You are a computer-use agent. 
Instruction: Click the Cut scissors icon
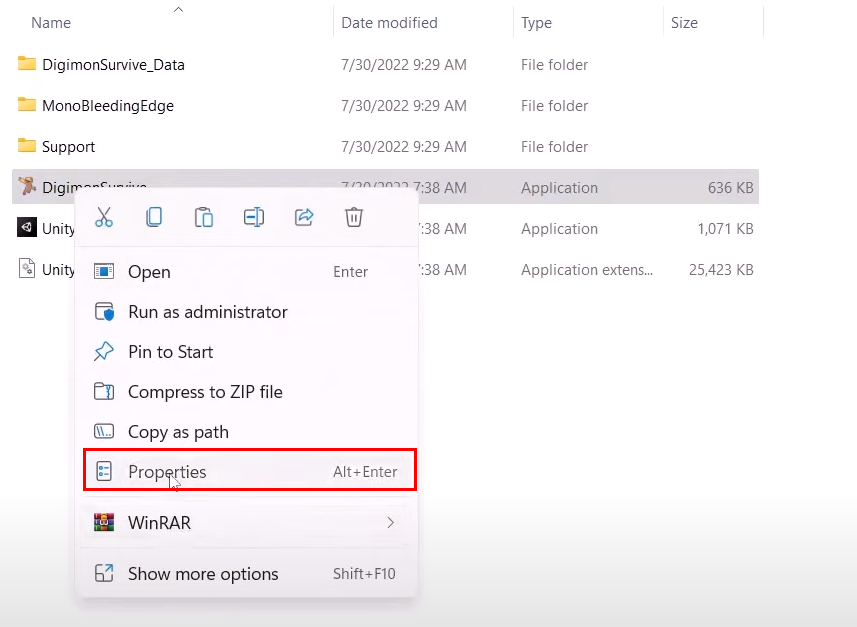point(104,217)
